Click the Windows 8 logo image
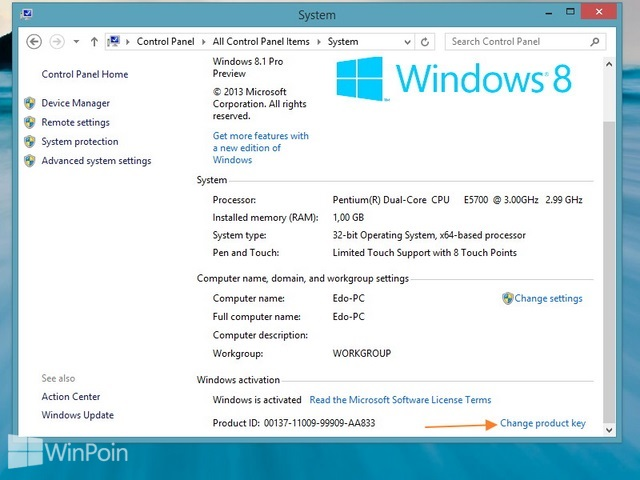This screenshot has width=640, height=480. coord(454,78)
